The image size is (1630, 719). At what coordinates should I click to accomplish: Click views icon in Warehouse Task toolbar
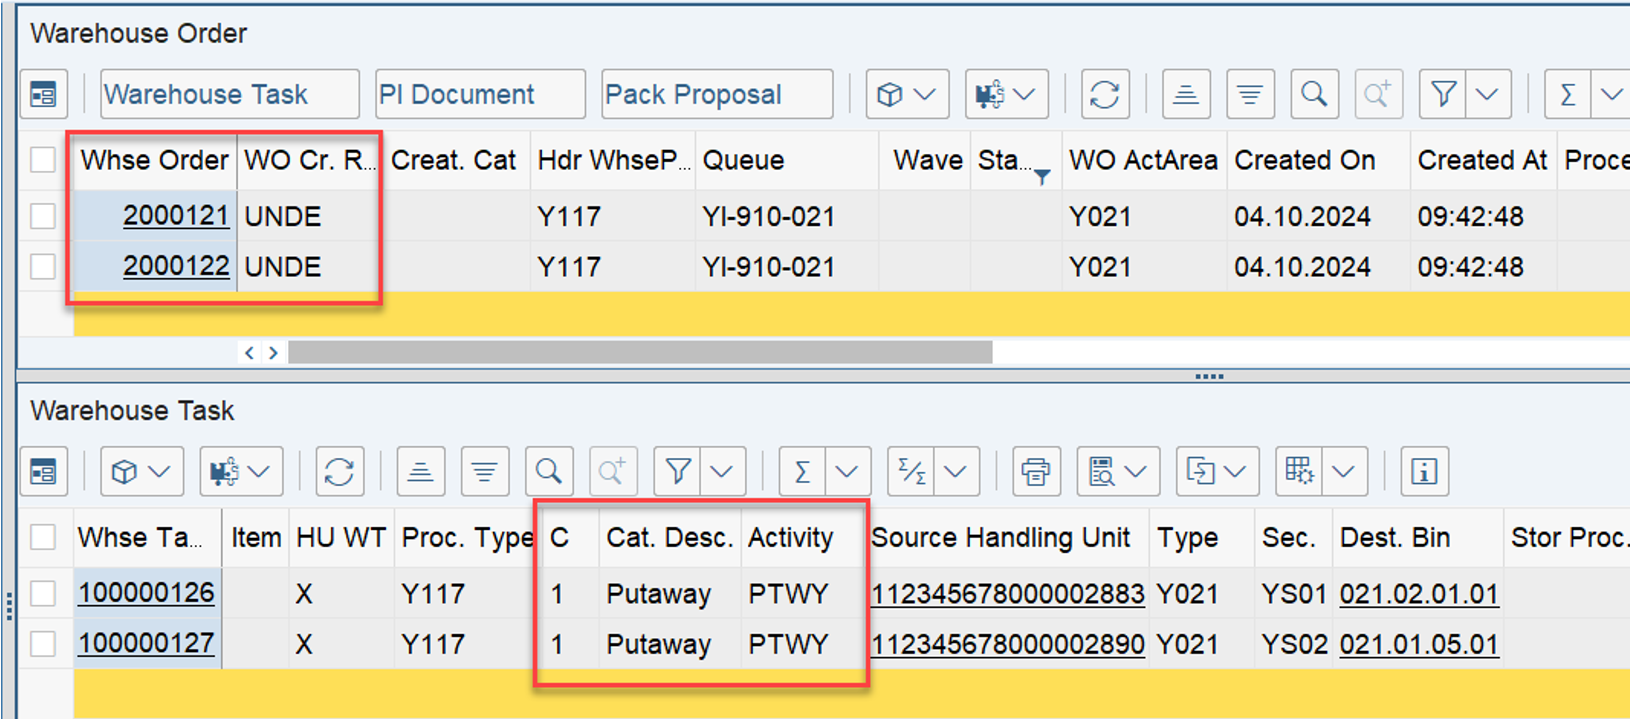point(1102,472)
